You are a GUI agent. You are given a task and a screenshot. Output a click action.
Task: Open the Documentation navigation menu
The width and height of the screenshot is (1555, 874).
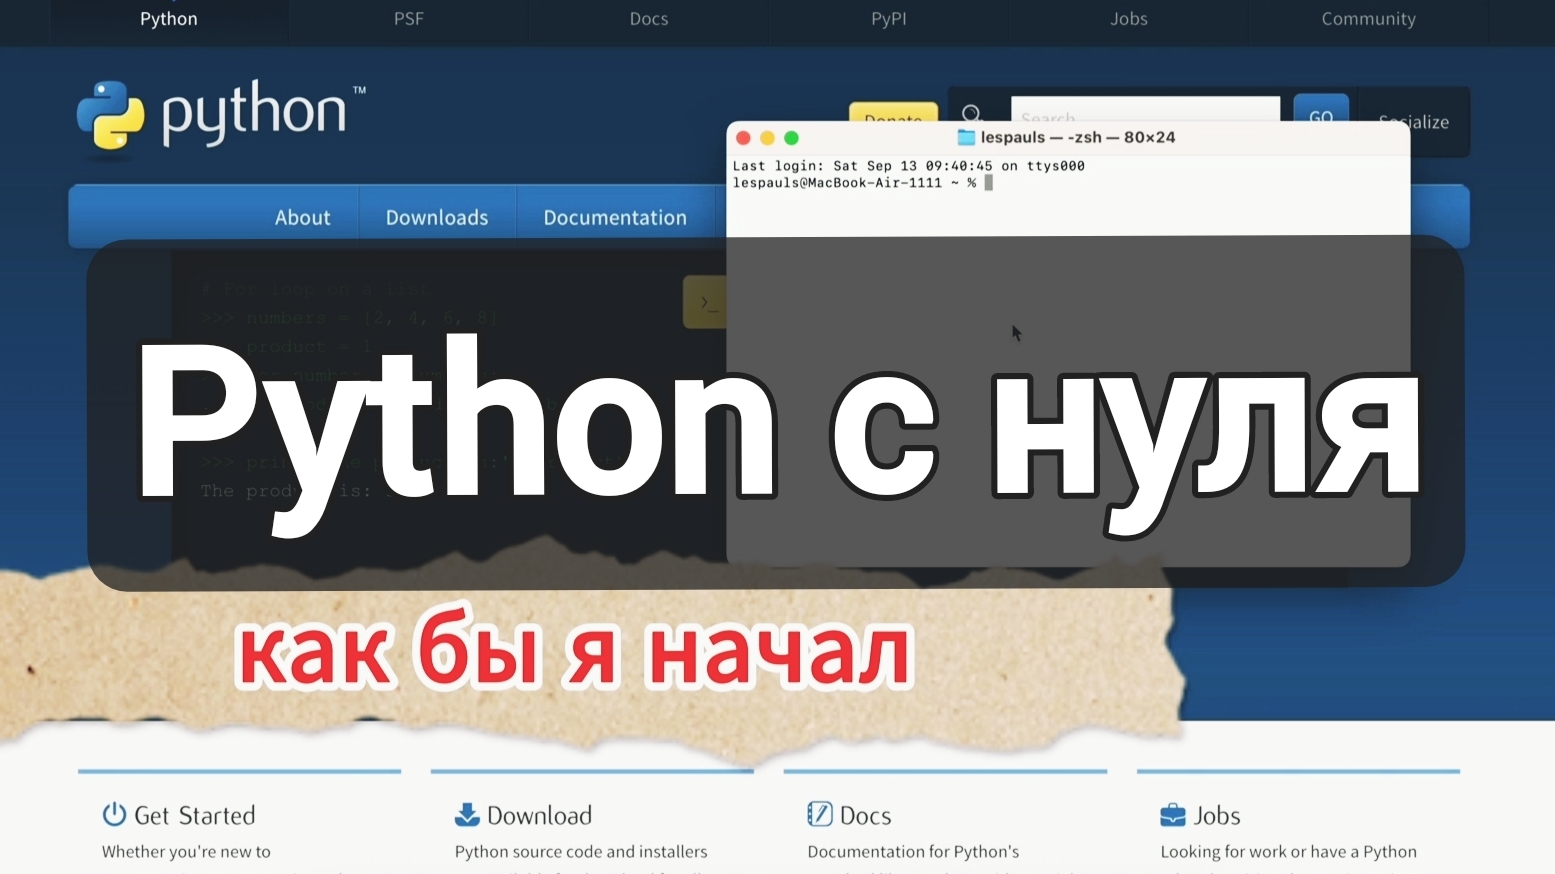615,217
